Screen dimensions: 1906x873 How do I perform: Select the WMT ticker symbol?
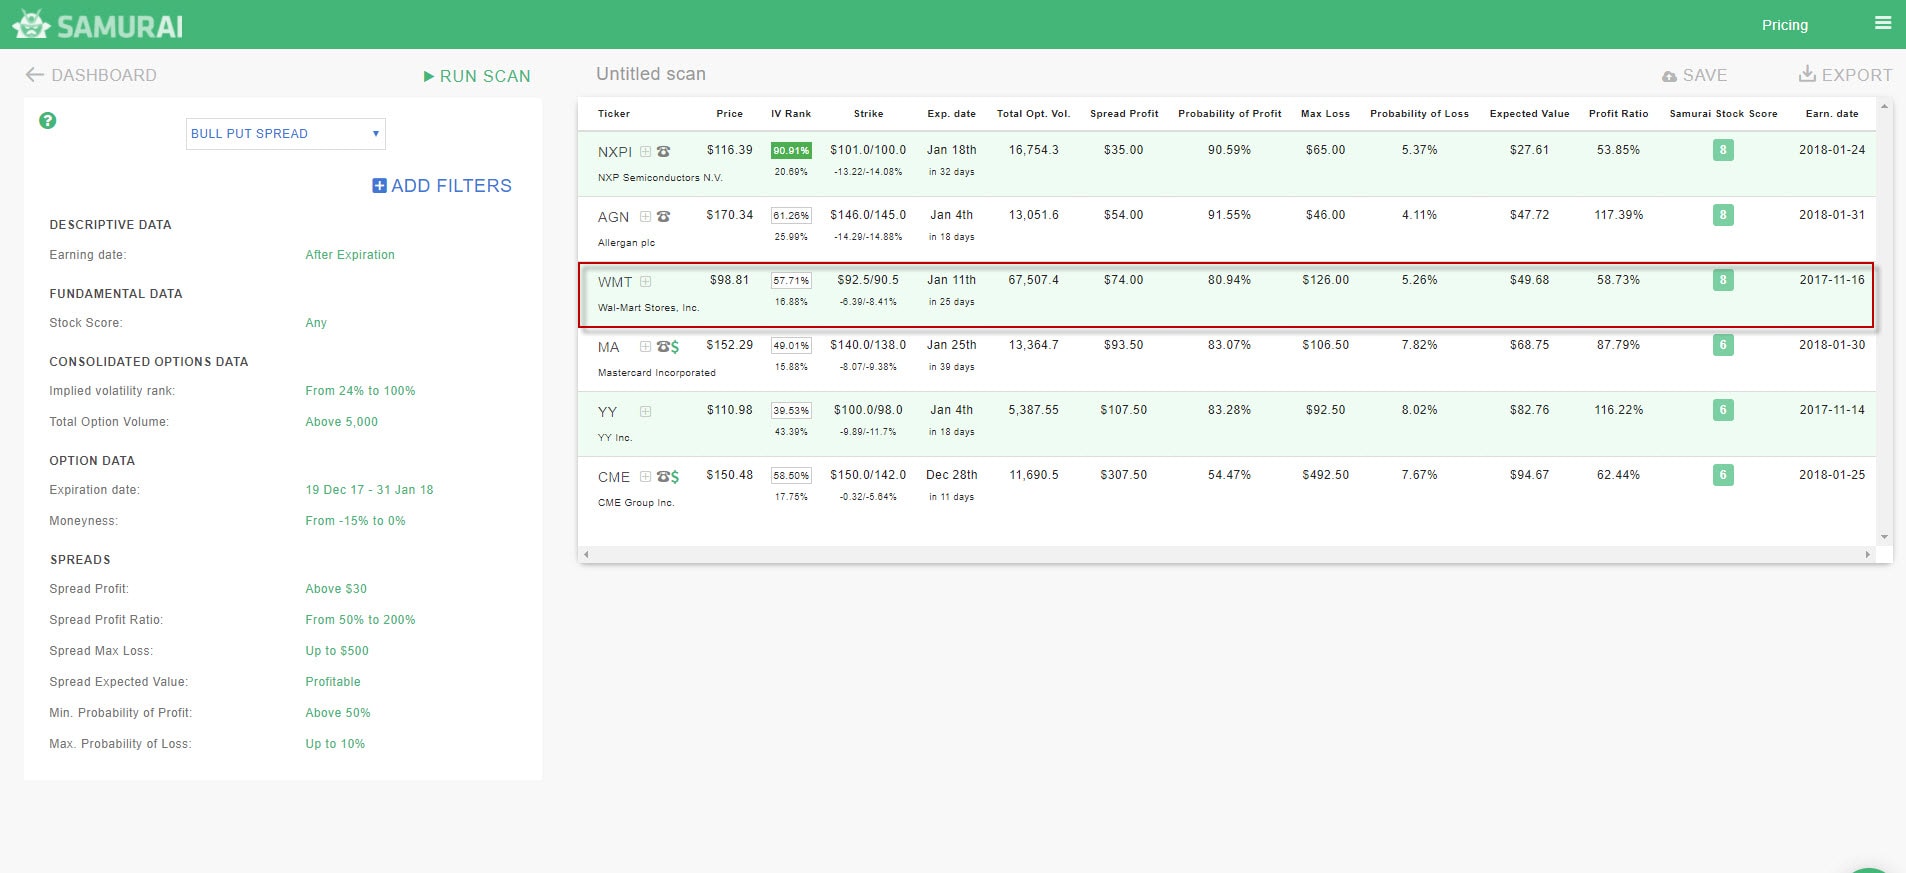tap(615, 282)
